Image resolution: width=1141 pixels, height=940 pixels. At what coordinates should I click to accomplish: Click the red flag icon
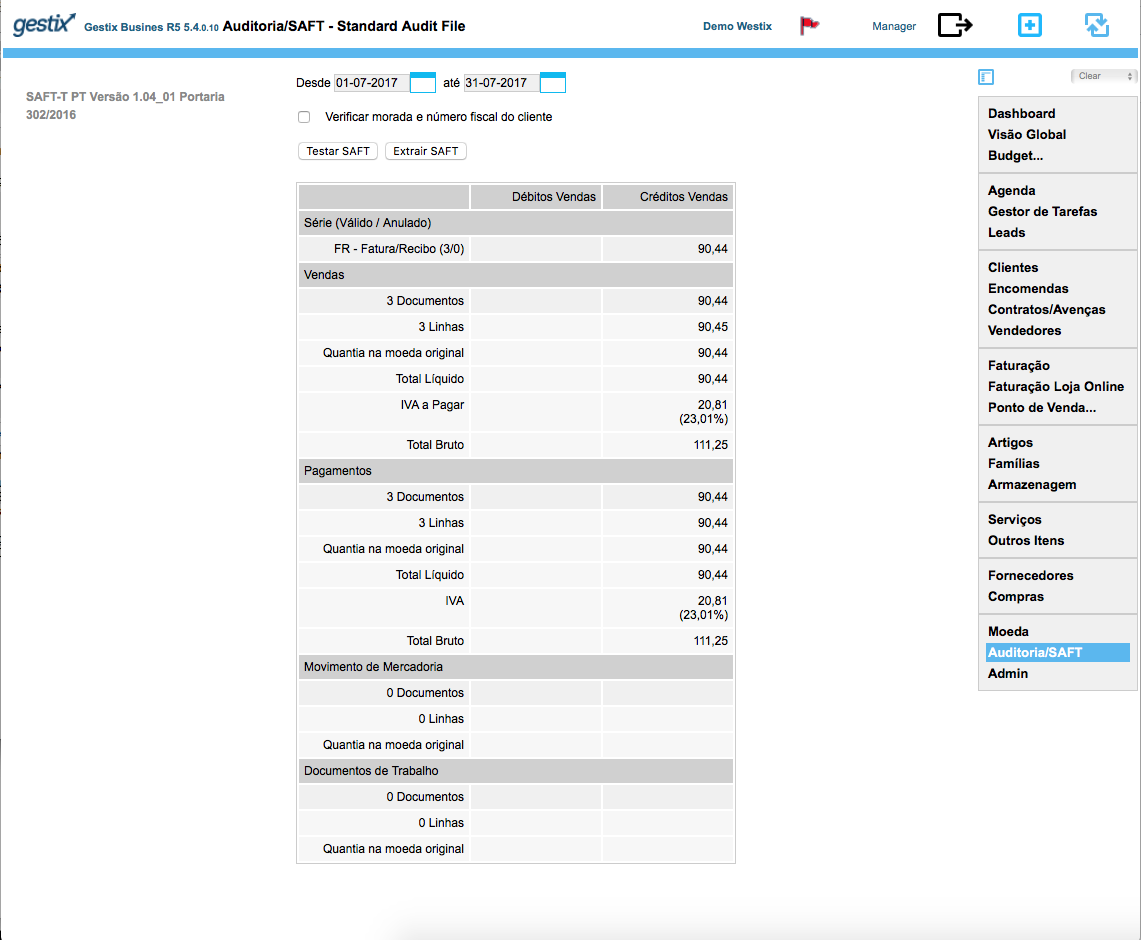[809, 26]
